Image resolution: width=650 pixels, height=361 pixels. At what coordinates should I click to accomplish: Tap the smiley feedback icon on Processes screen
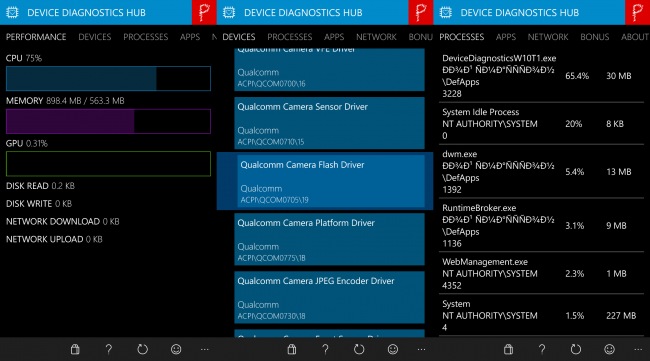(609, 349)
